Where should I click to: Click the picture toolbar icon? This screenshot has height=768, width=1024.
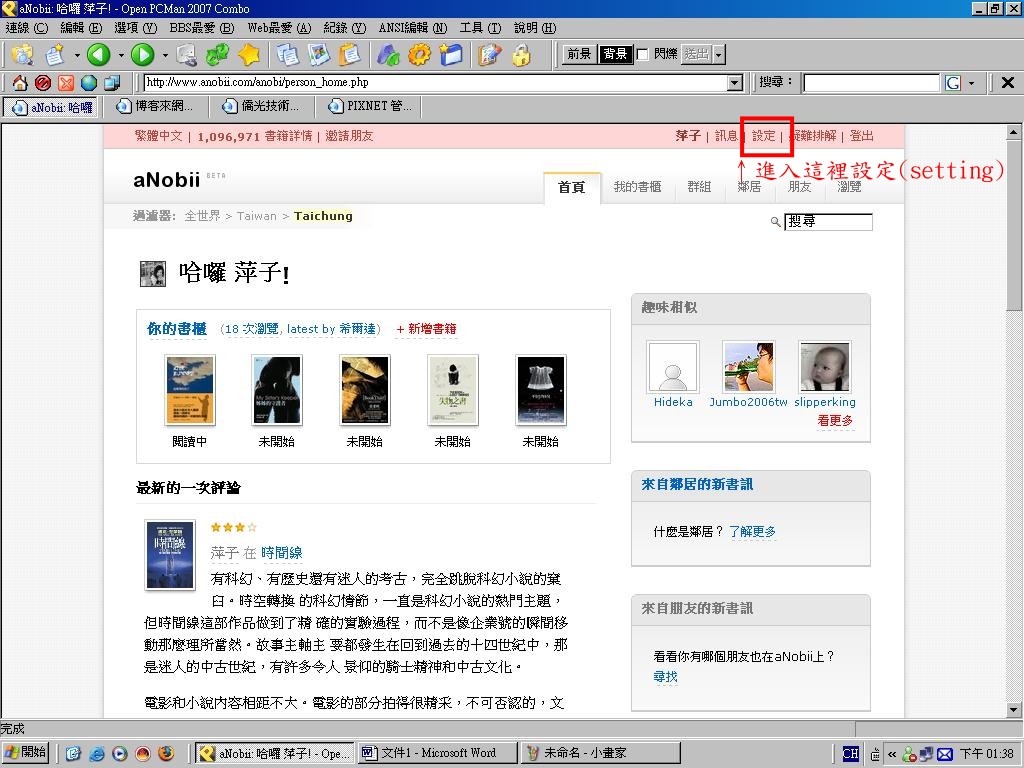tap(319, 54)
